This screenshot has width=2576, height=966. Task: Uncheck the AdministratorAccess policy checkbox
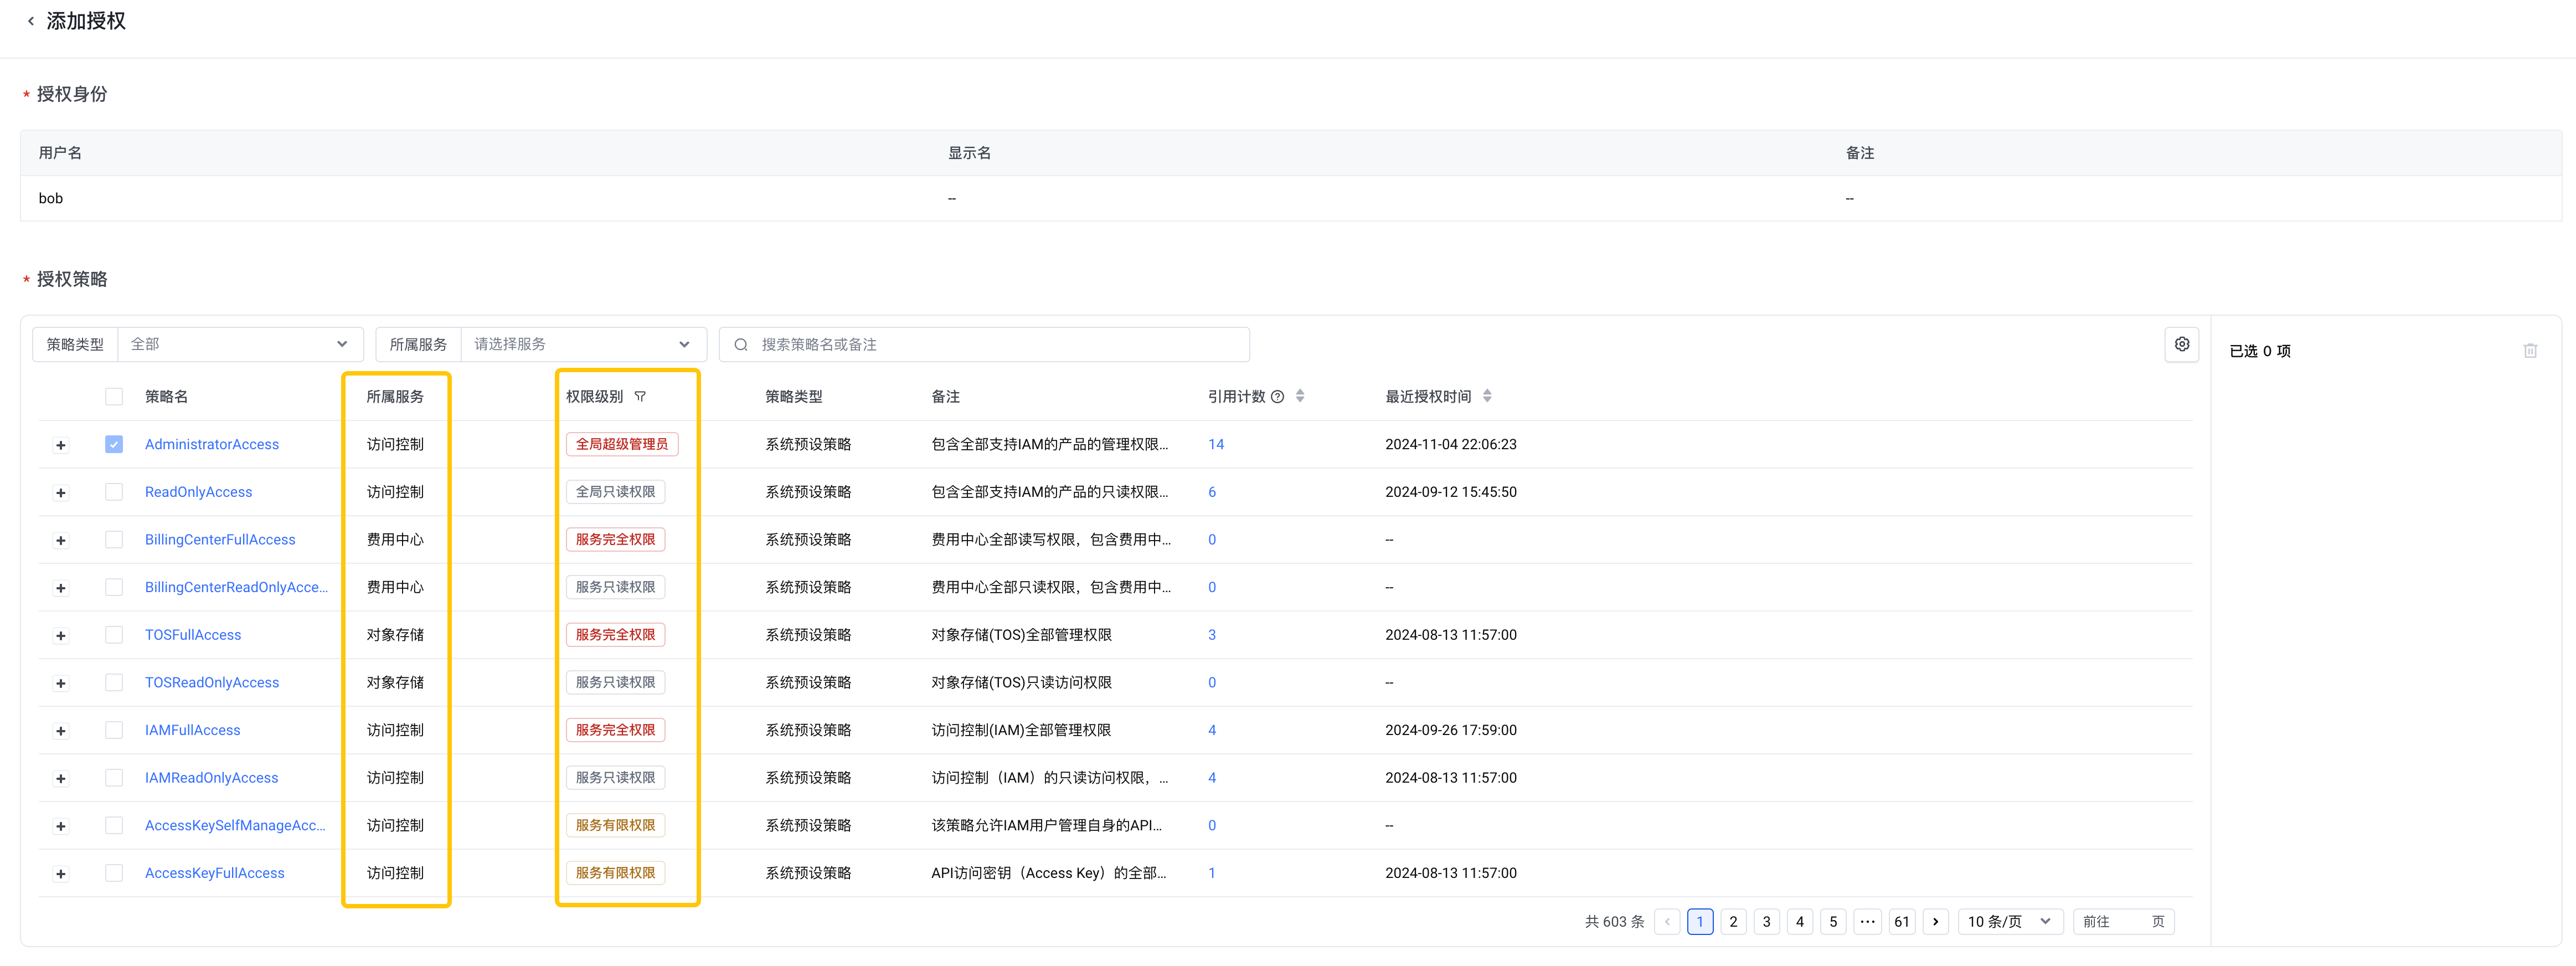coord(114,444)
